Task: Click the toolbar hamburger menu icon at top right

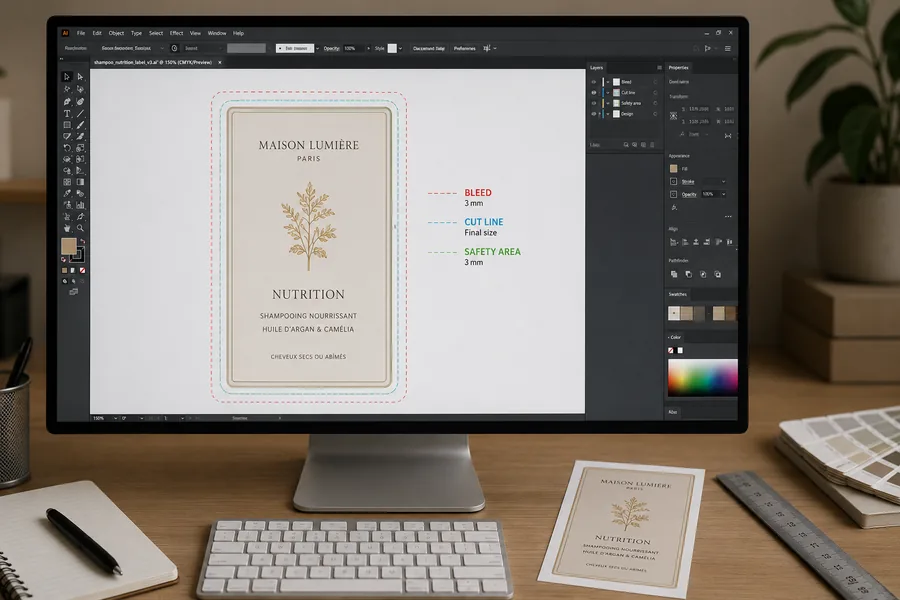Action: click(727, 49)
